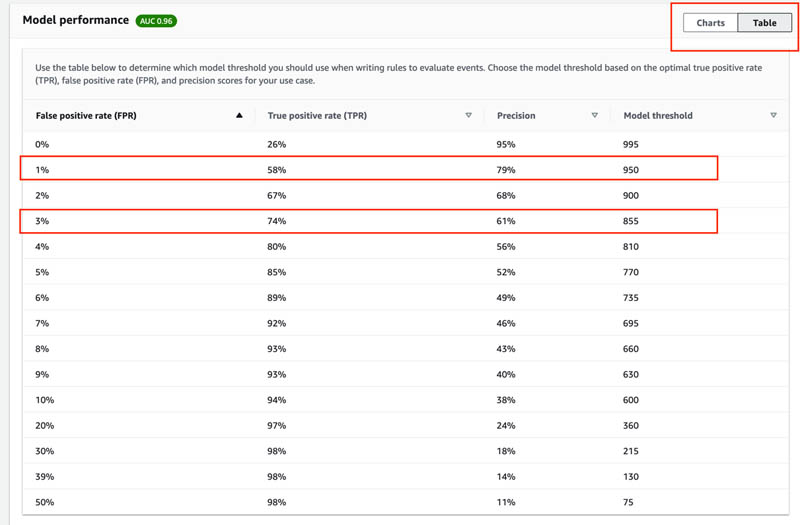Select the 10% FPR row

[x=406, y=400]
